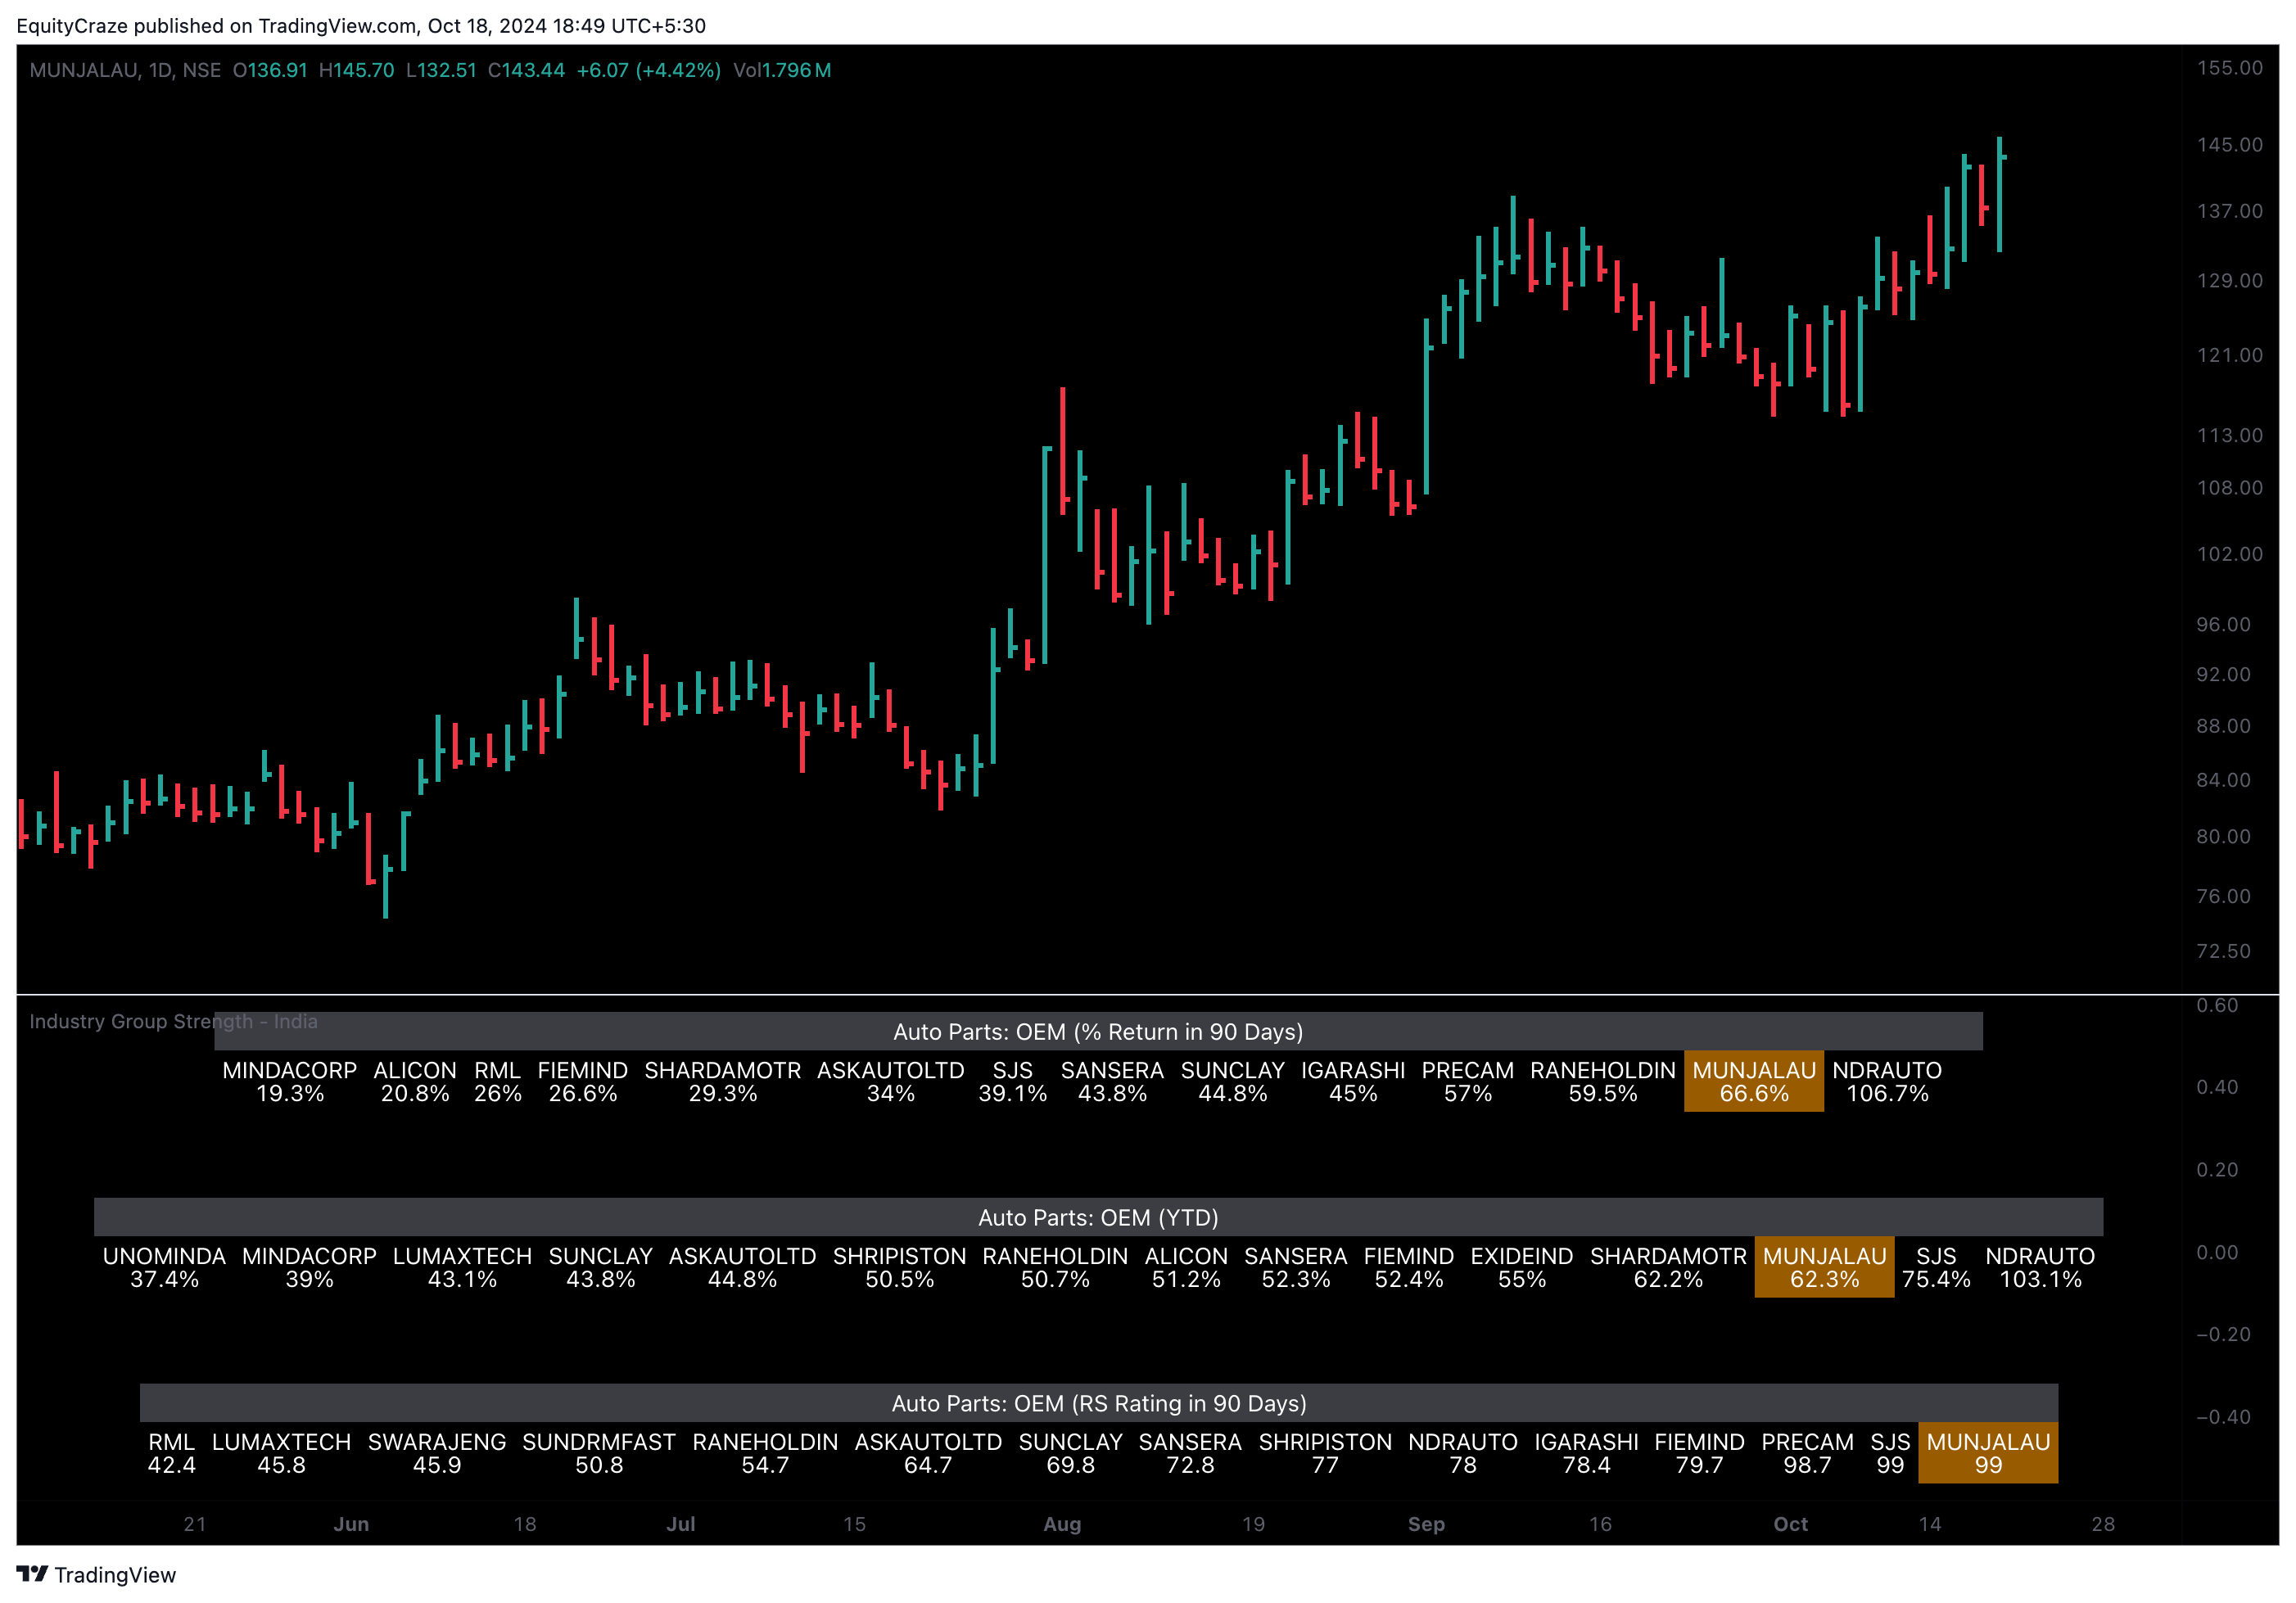Click SUNCLAY 44.8% in 90-day returns
The width and height of the screenshot is (2296, 1603).
(x=1233, y=1081)
